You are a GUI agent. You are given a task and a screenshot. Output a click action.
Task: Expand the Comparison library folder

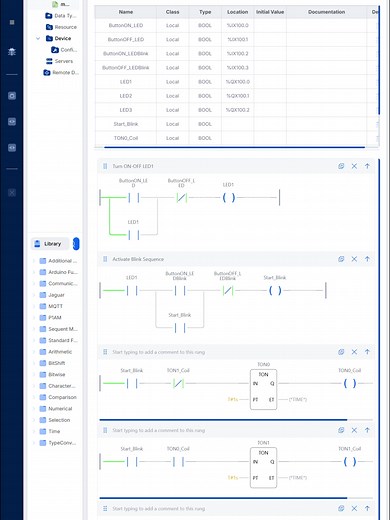point(34,397)
